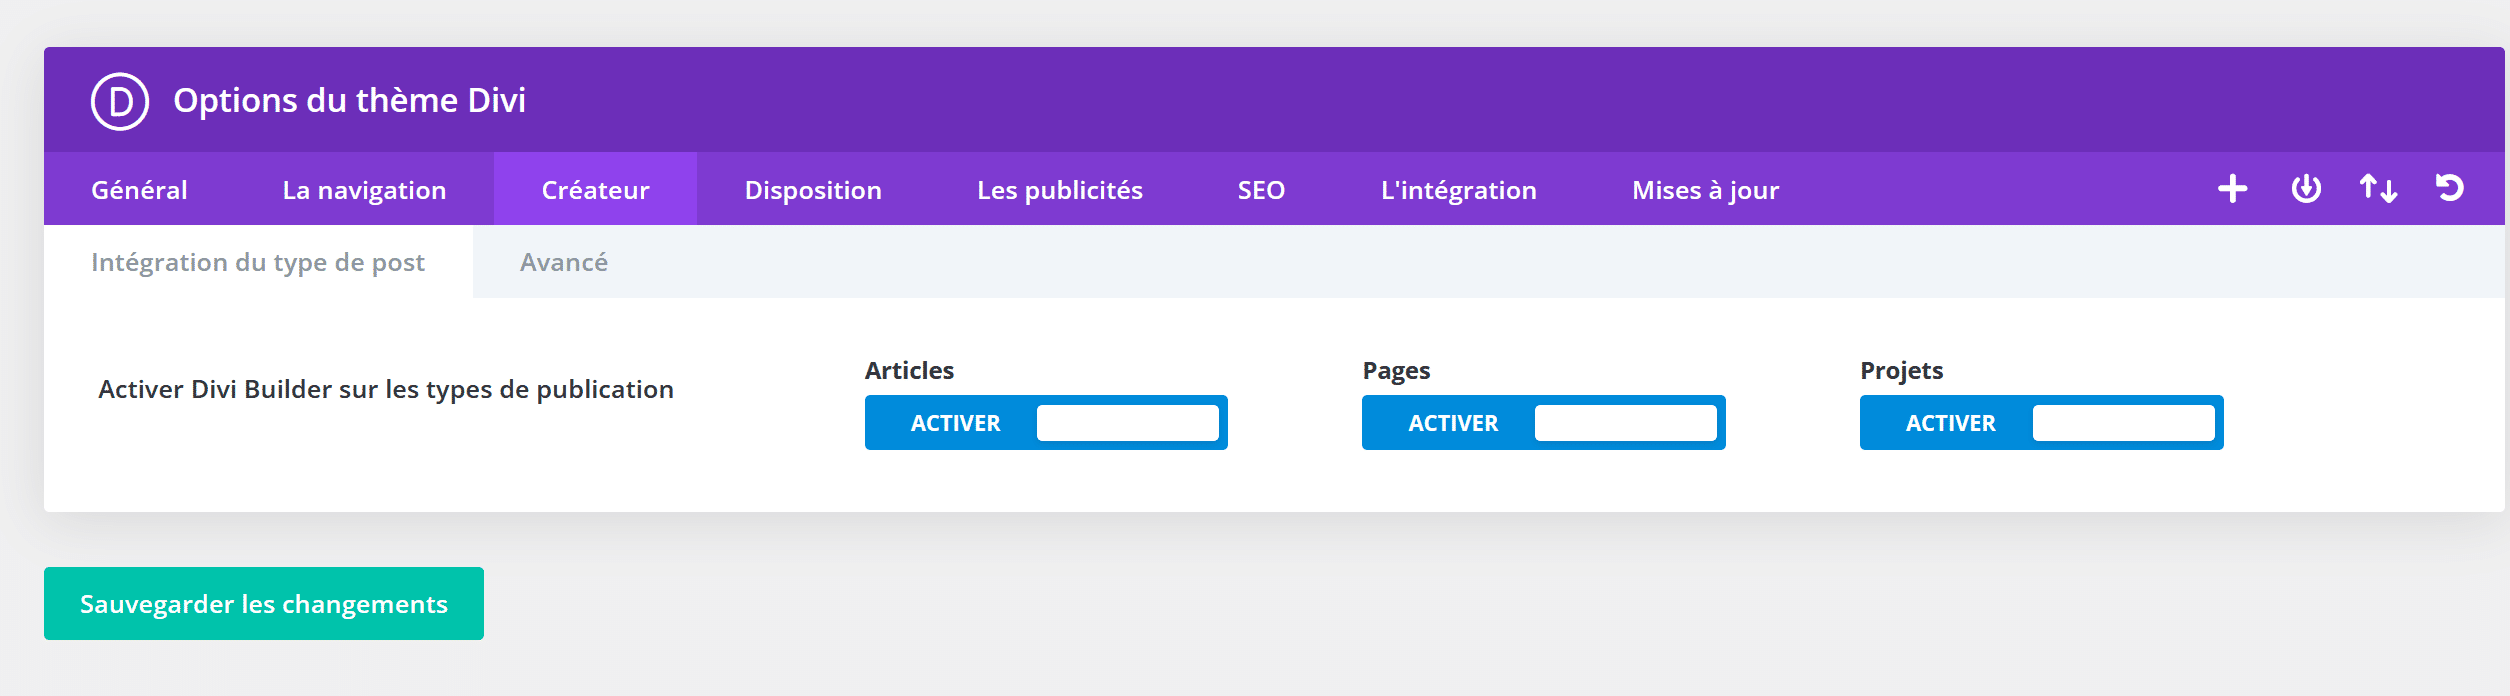Click the Articles label

coord(909,370)
